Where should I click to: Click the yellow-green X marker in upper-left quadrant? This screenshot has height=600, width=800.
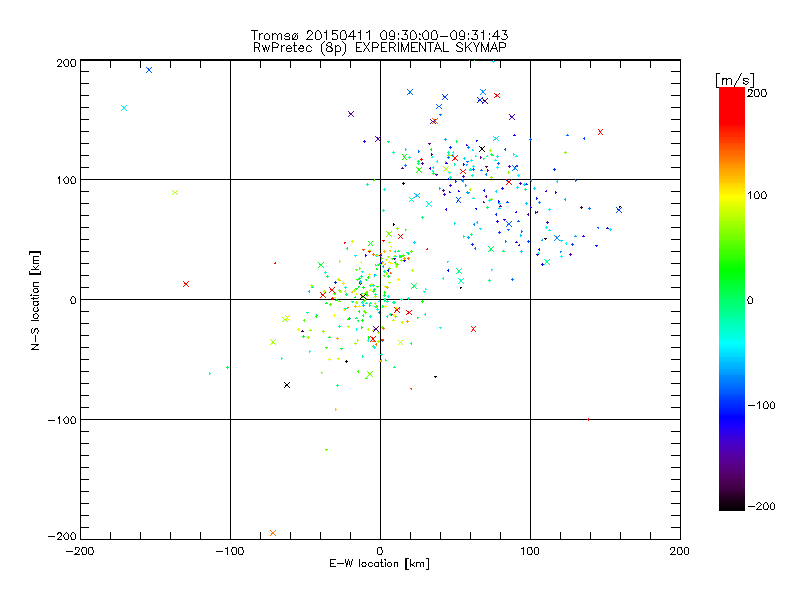(175, 192)
